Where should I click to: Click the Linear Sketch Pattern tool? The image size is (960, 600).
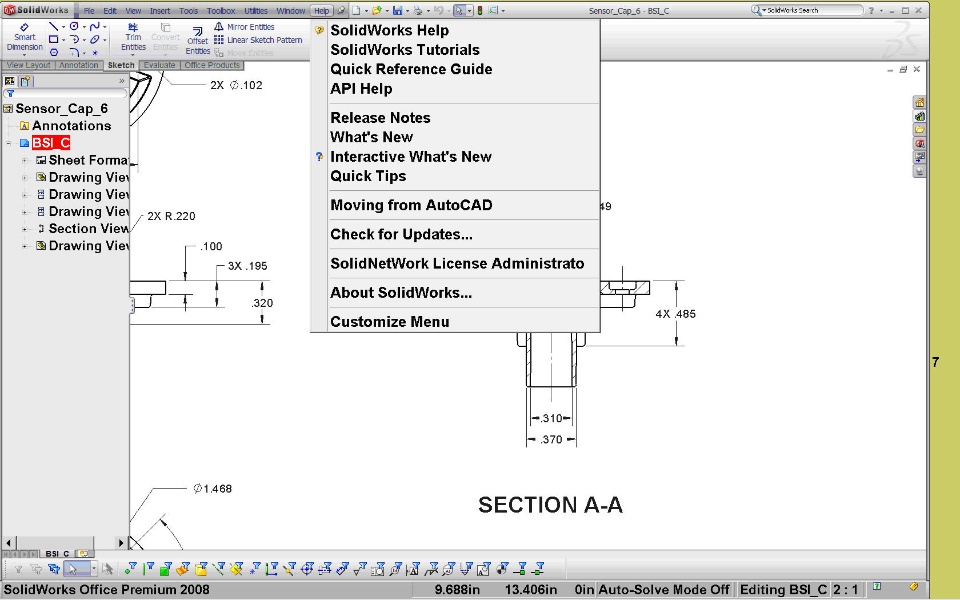coord(258,40)
